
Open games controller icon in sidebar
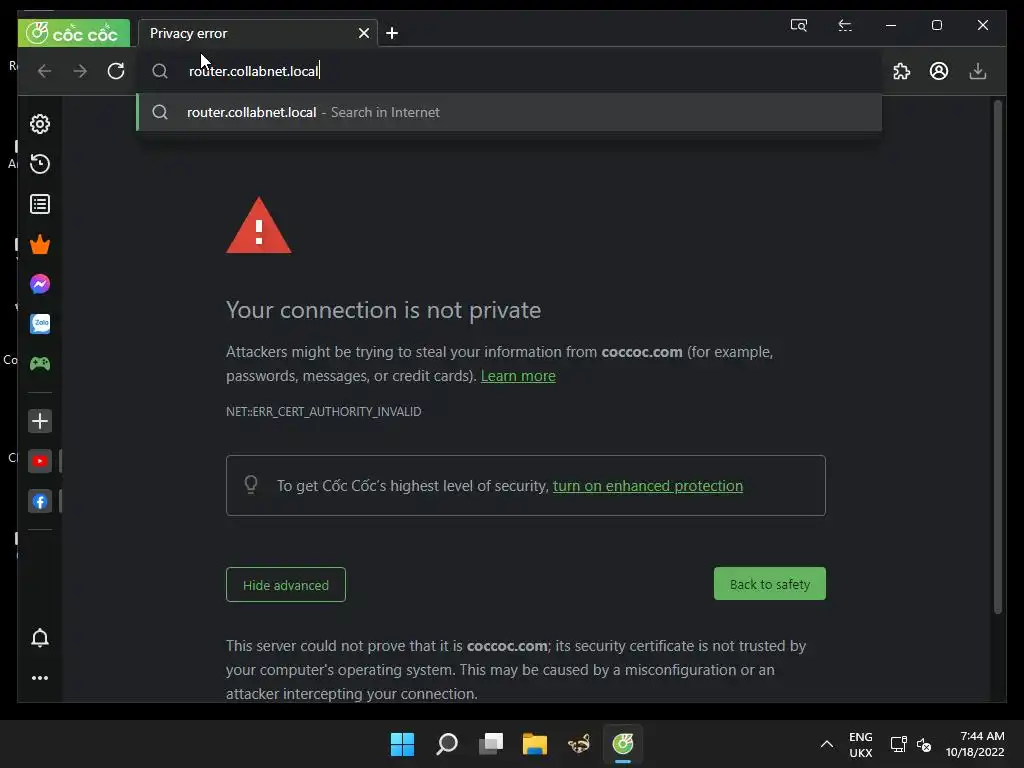(40, 364)
